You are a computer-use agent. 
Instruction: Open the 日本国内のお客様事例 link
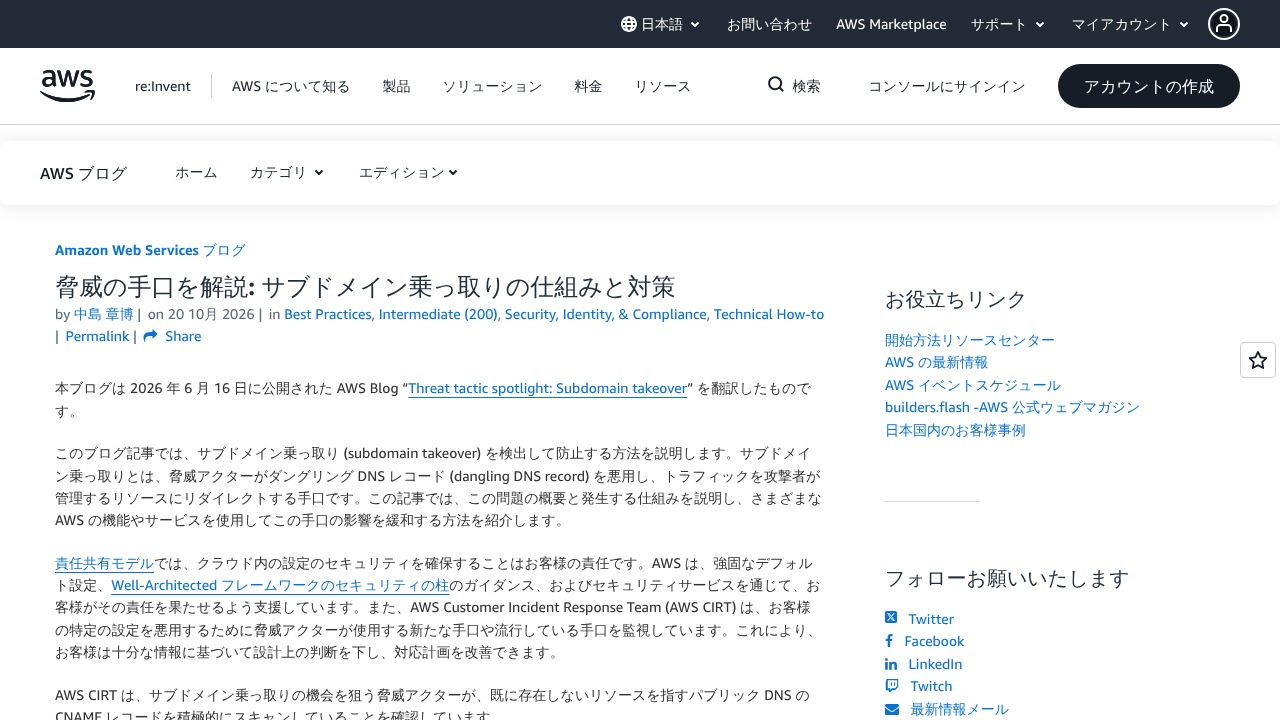tap(955, 430)
